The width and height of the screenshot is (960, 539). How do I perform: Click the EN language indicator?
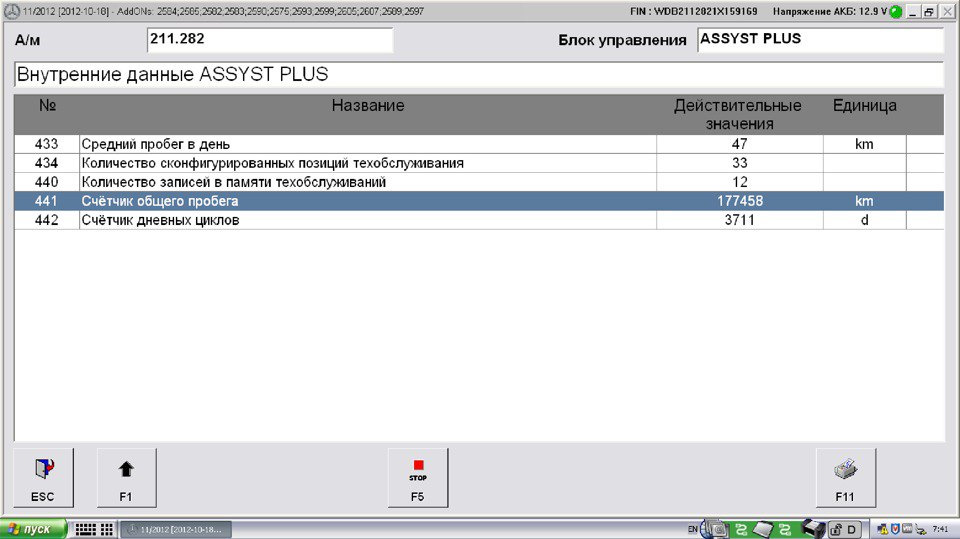(692, 529)
